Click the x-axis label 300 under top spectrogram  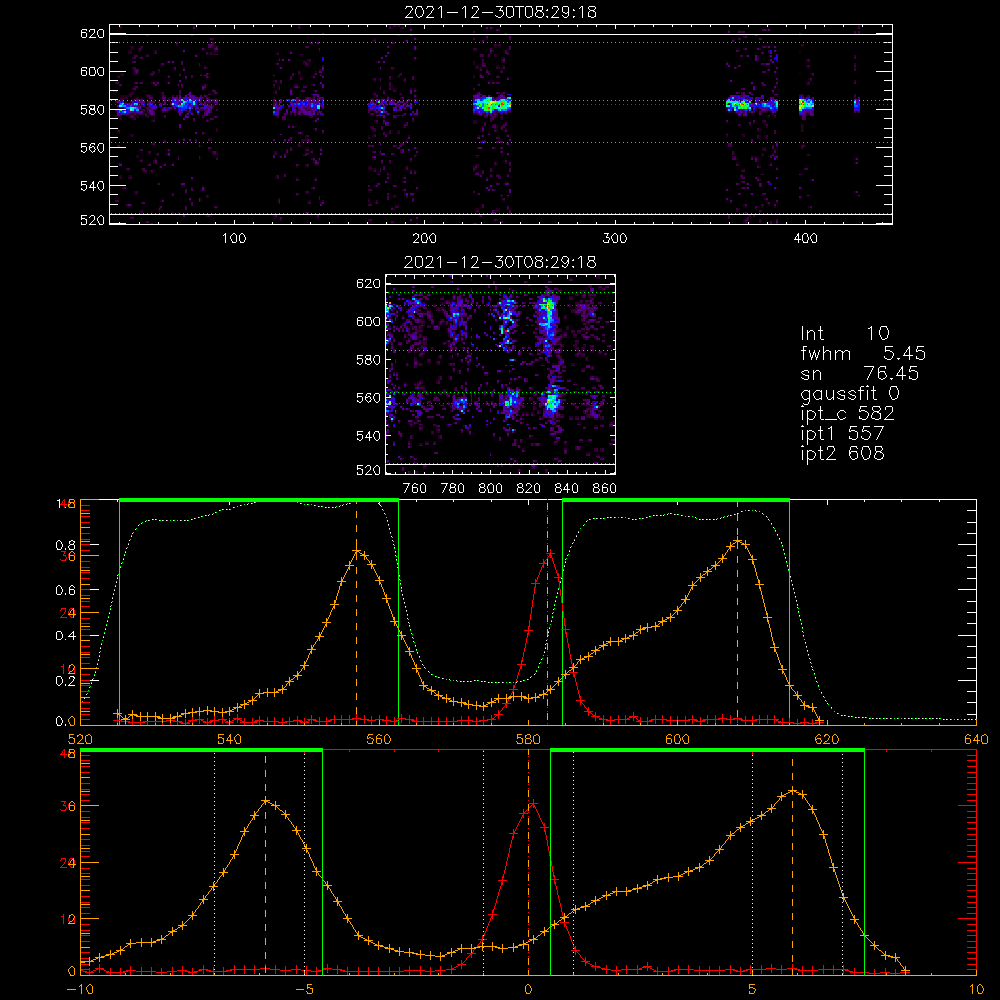coord(615,239)
